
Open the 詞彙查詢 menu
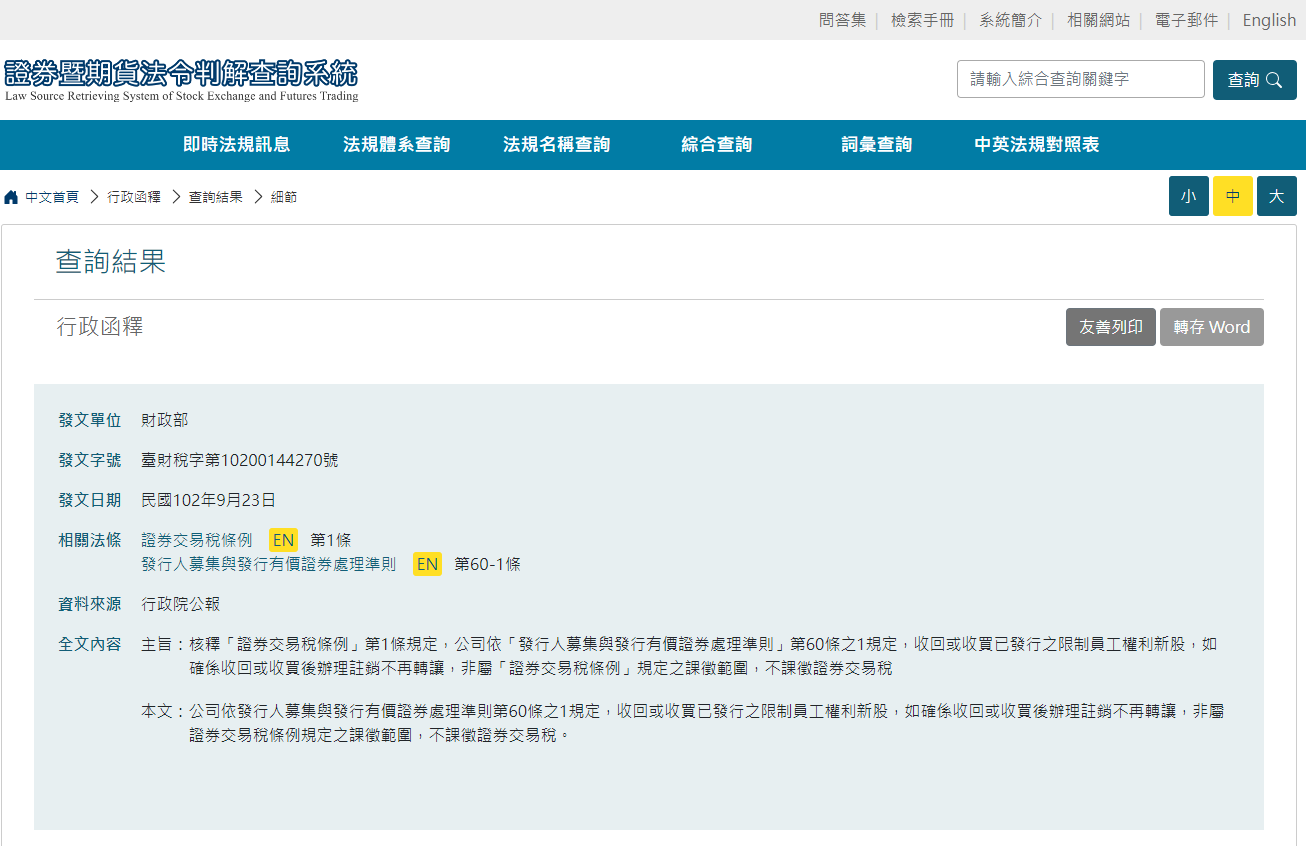click(877, 145)
